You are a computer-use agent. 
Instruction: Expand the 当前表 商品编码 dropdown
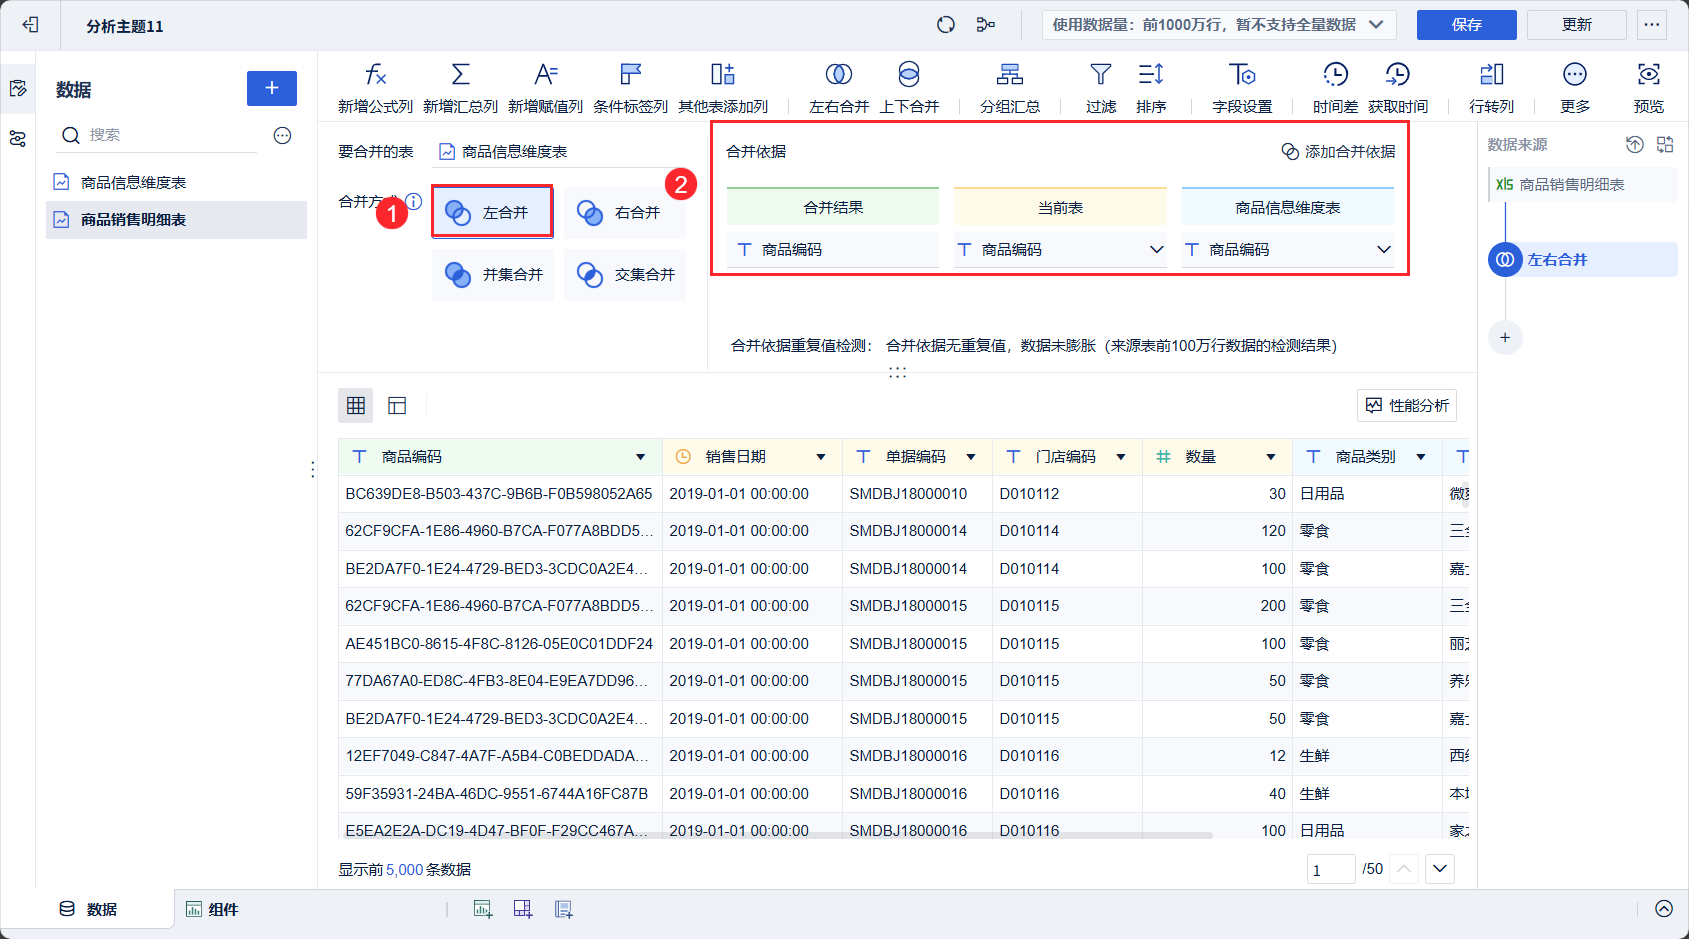(1156, 250)
